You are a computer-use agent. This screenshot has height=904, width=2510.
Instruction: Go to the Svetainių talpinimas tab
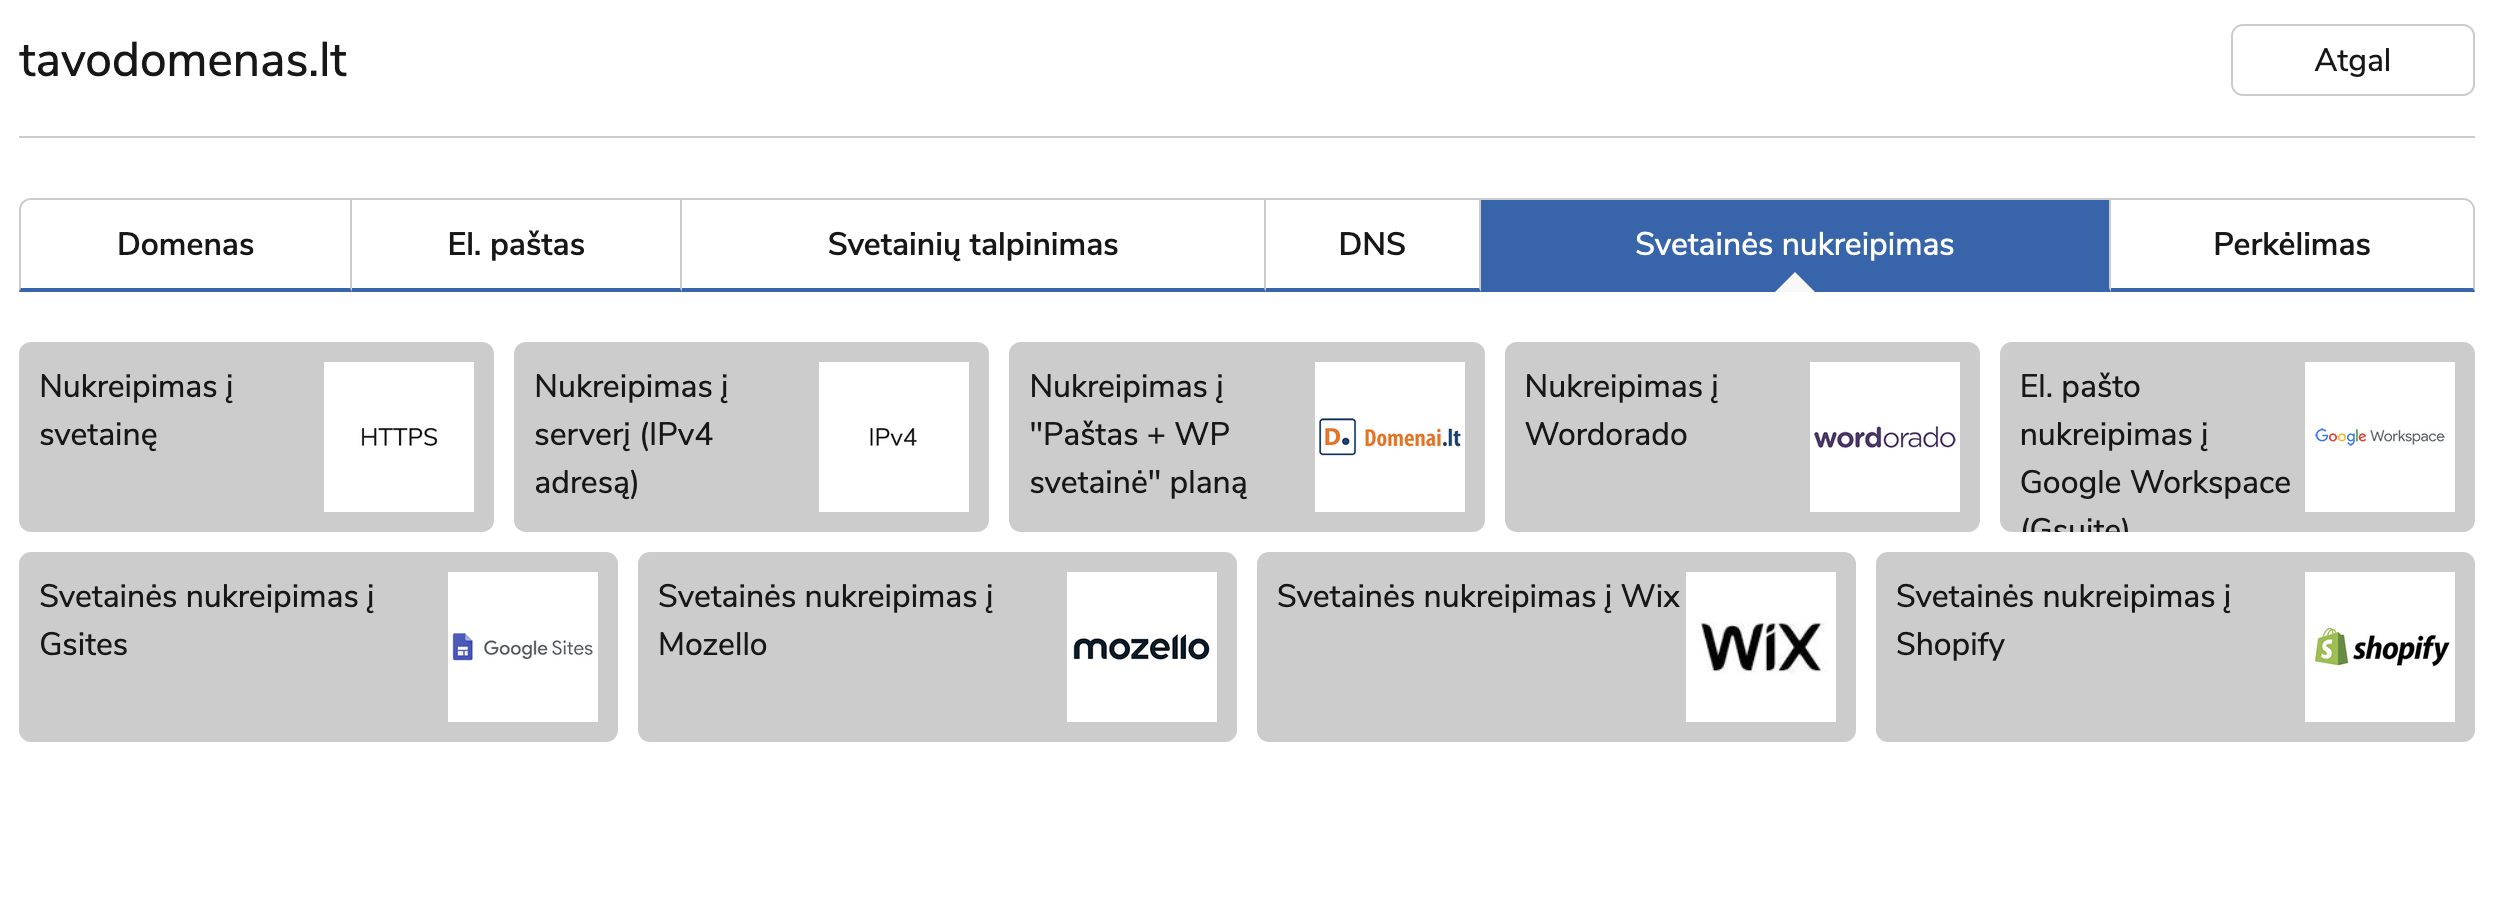[x=973, y=245]
